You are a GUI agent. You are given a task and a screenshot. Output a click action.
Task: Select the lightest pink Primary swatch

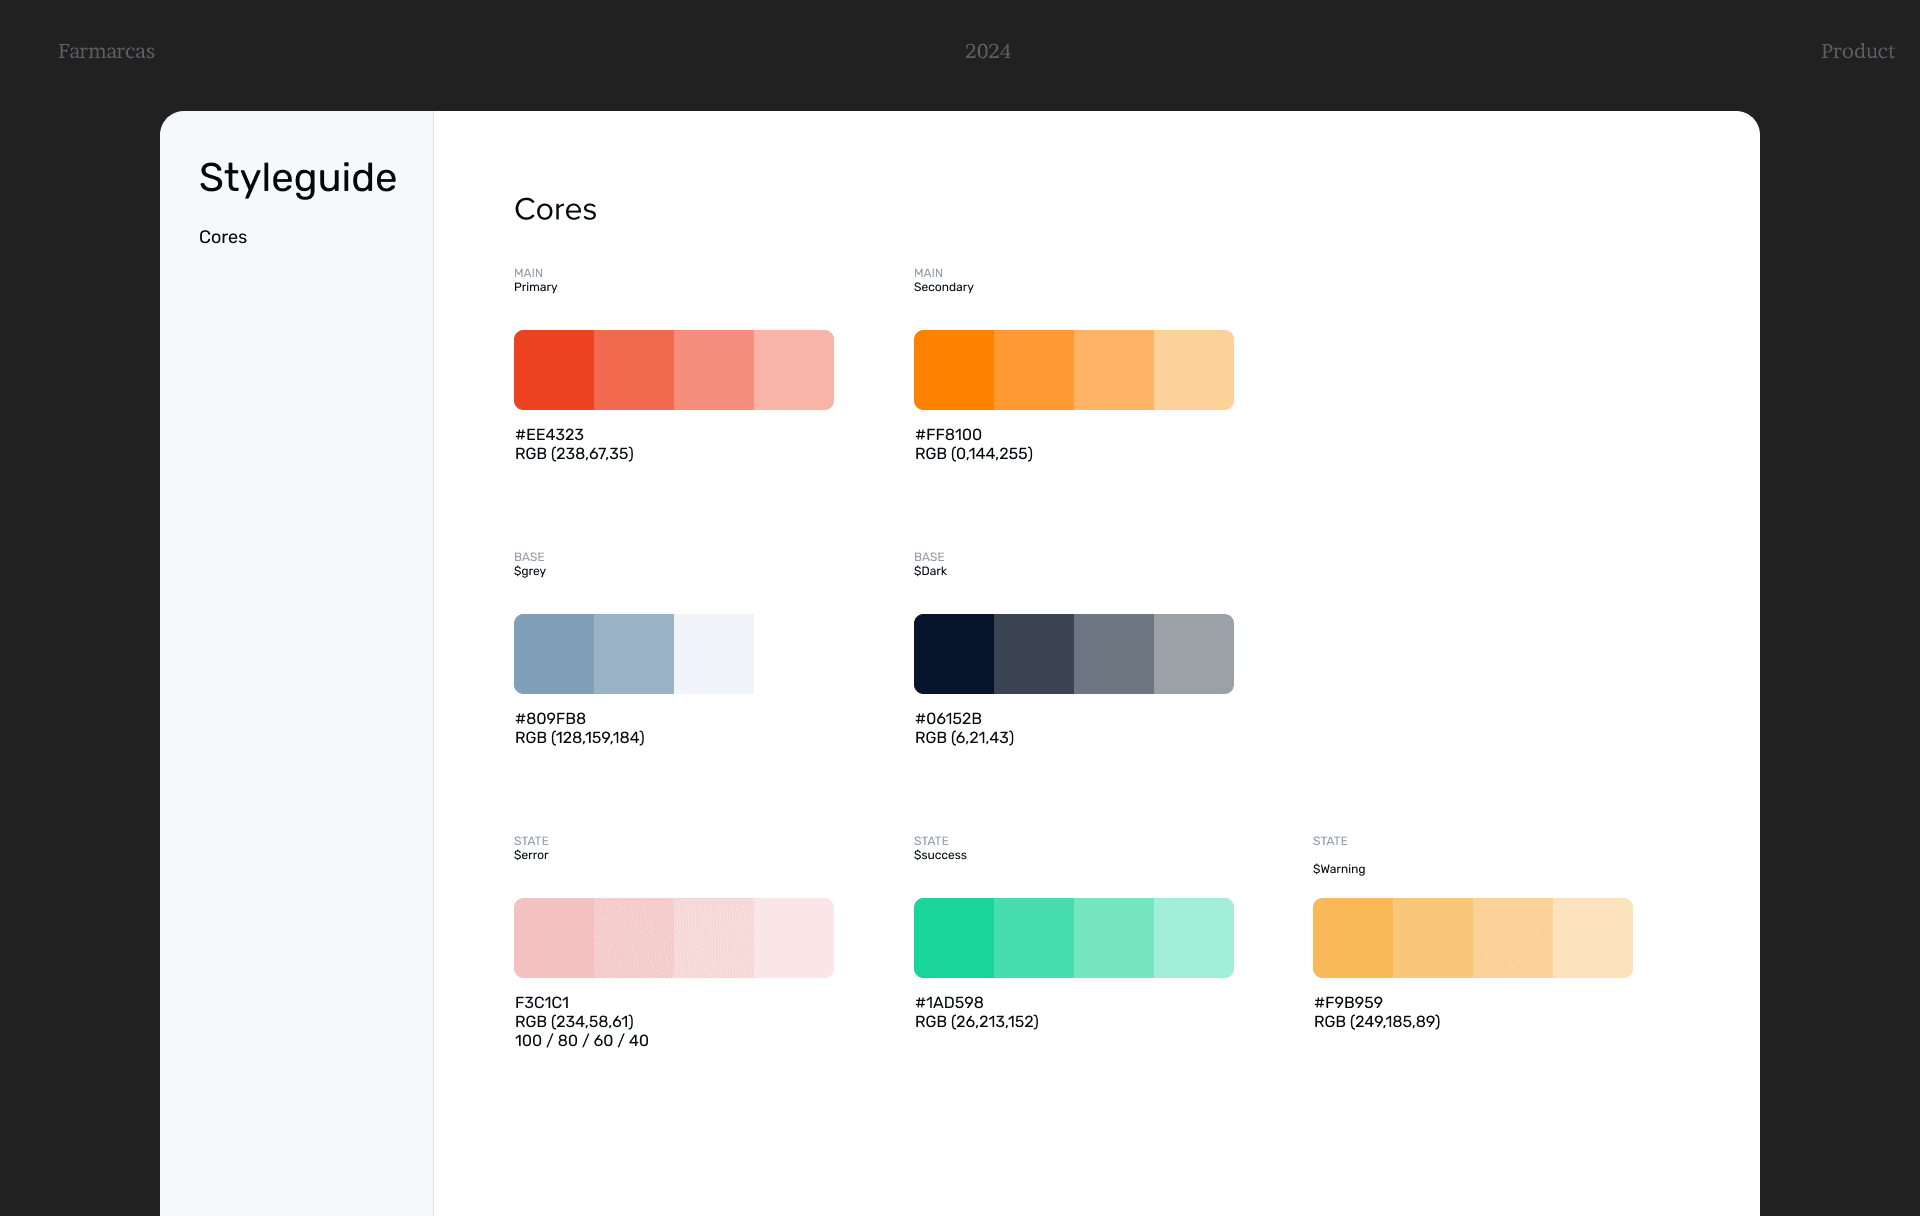click(794, 370)
